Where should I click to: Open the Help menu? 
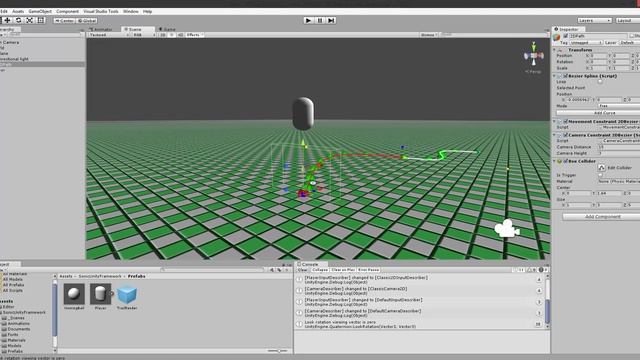pos(147,11)
